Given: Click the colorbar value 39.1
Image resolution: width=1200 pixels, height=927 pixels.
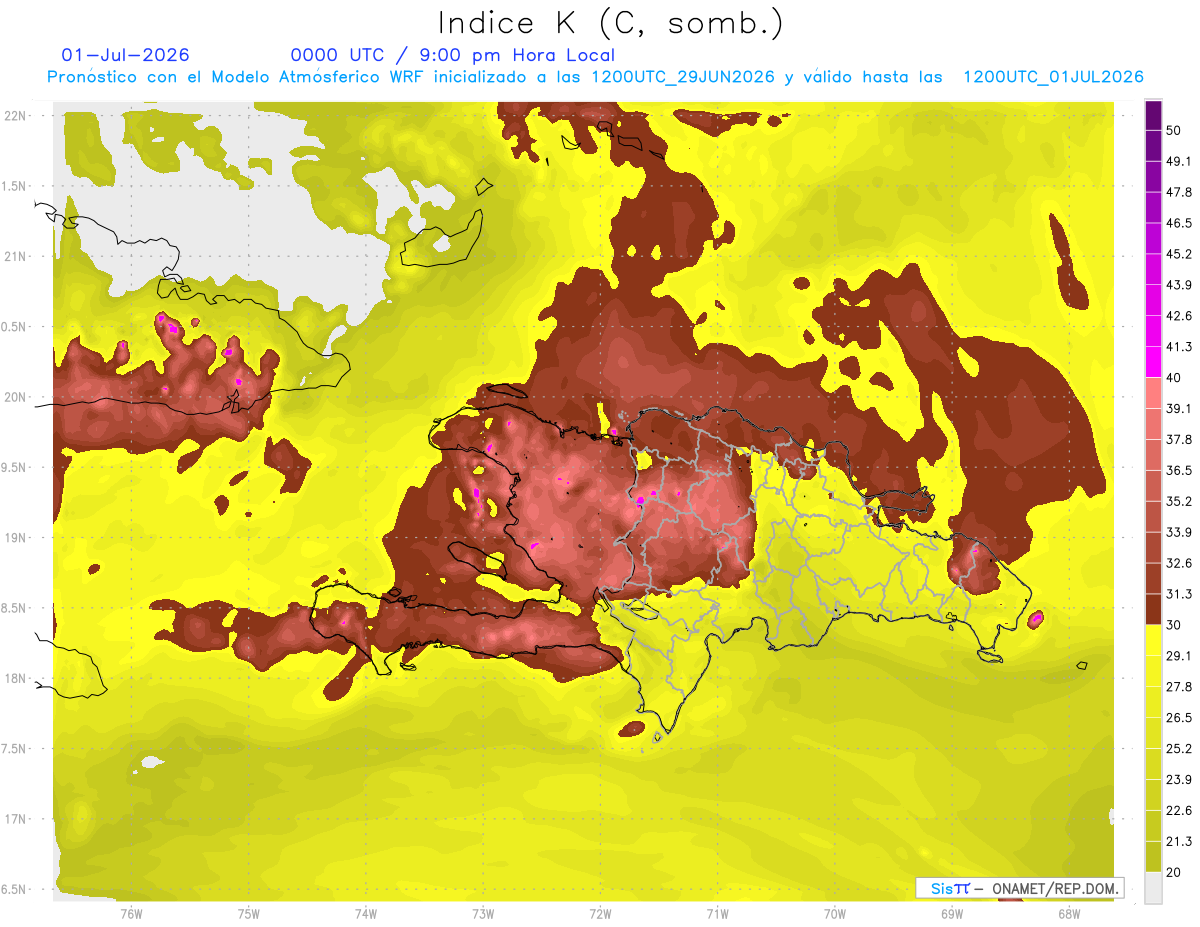Looking at the screenshot, I should click(1178, 408).
